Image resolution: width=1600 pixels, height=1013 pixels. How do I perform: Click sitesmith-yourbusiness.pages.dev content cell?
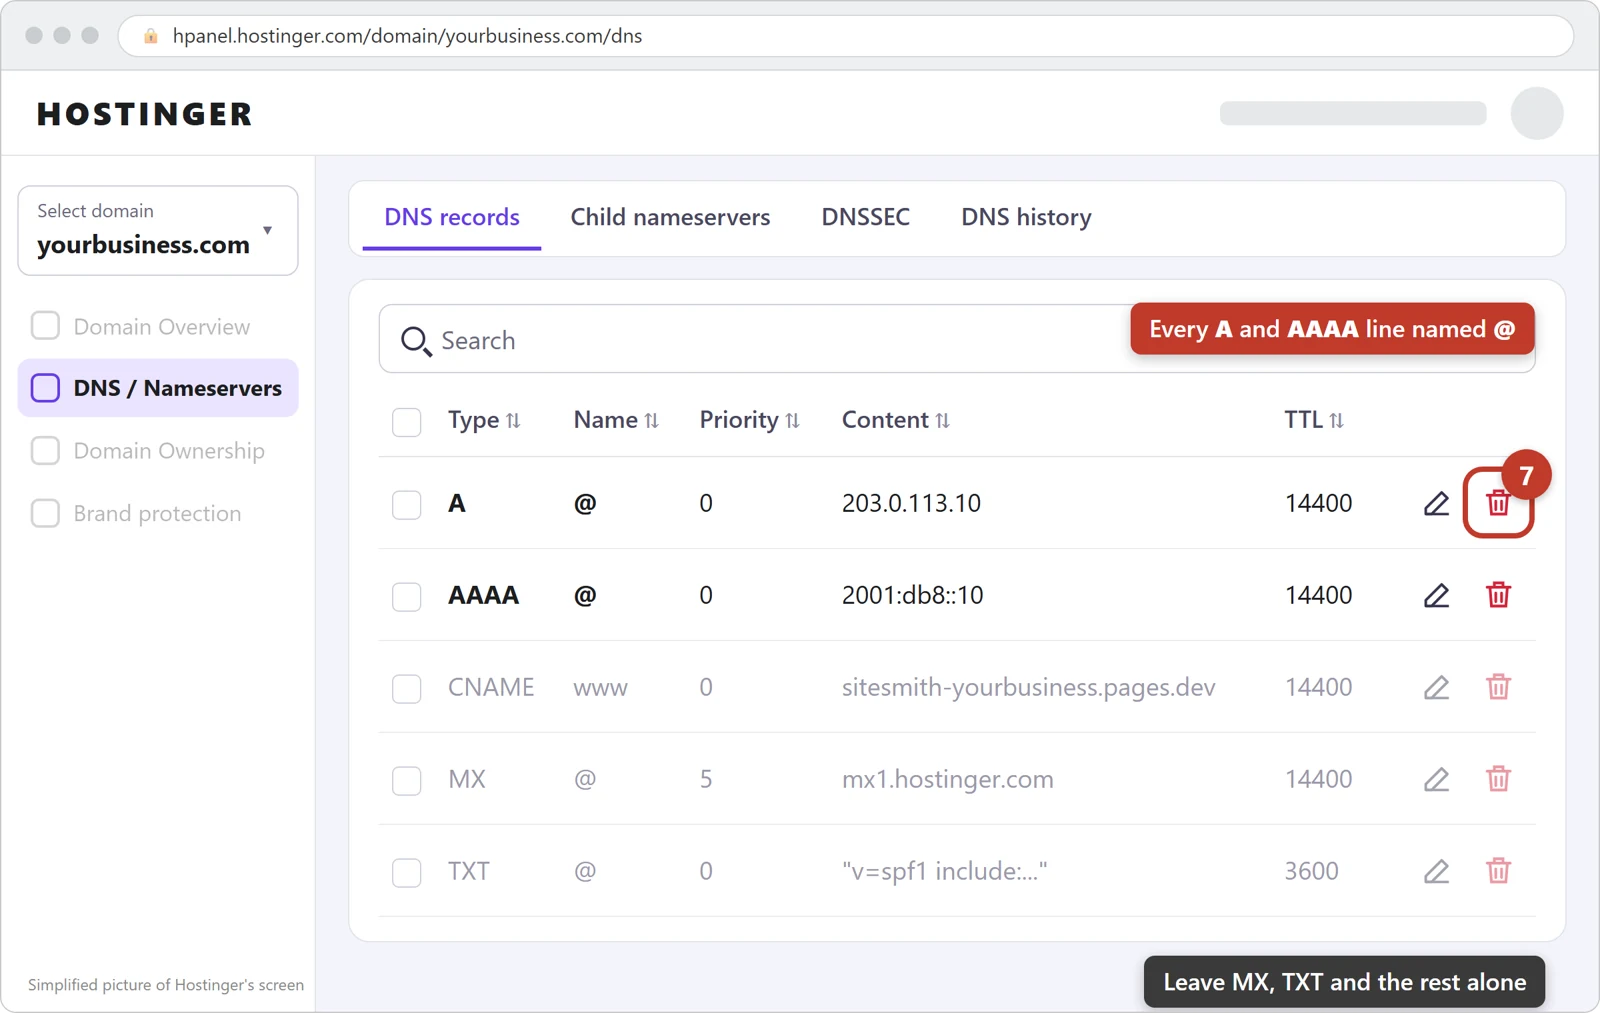click(1028, 687)
